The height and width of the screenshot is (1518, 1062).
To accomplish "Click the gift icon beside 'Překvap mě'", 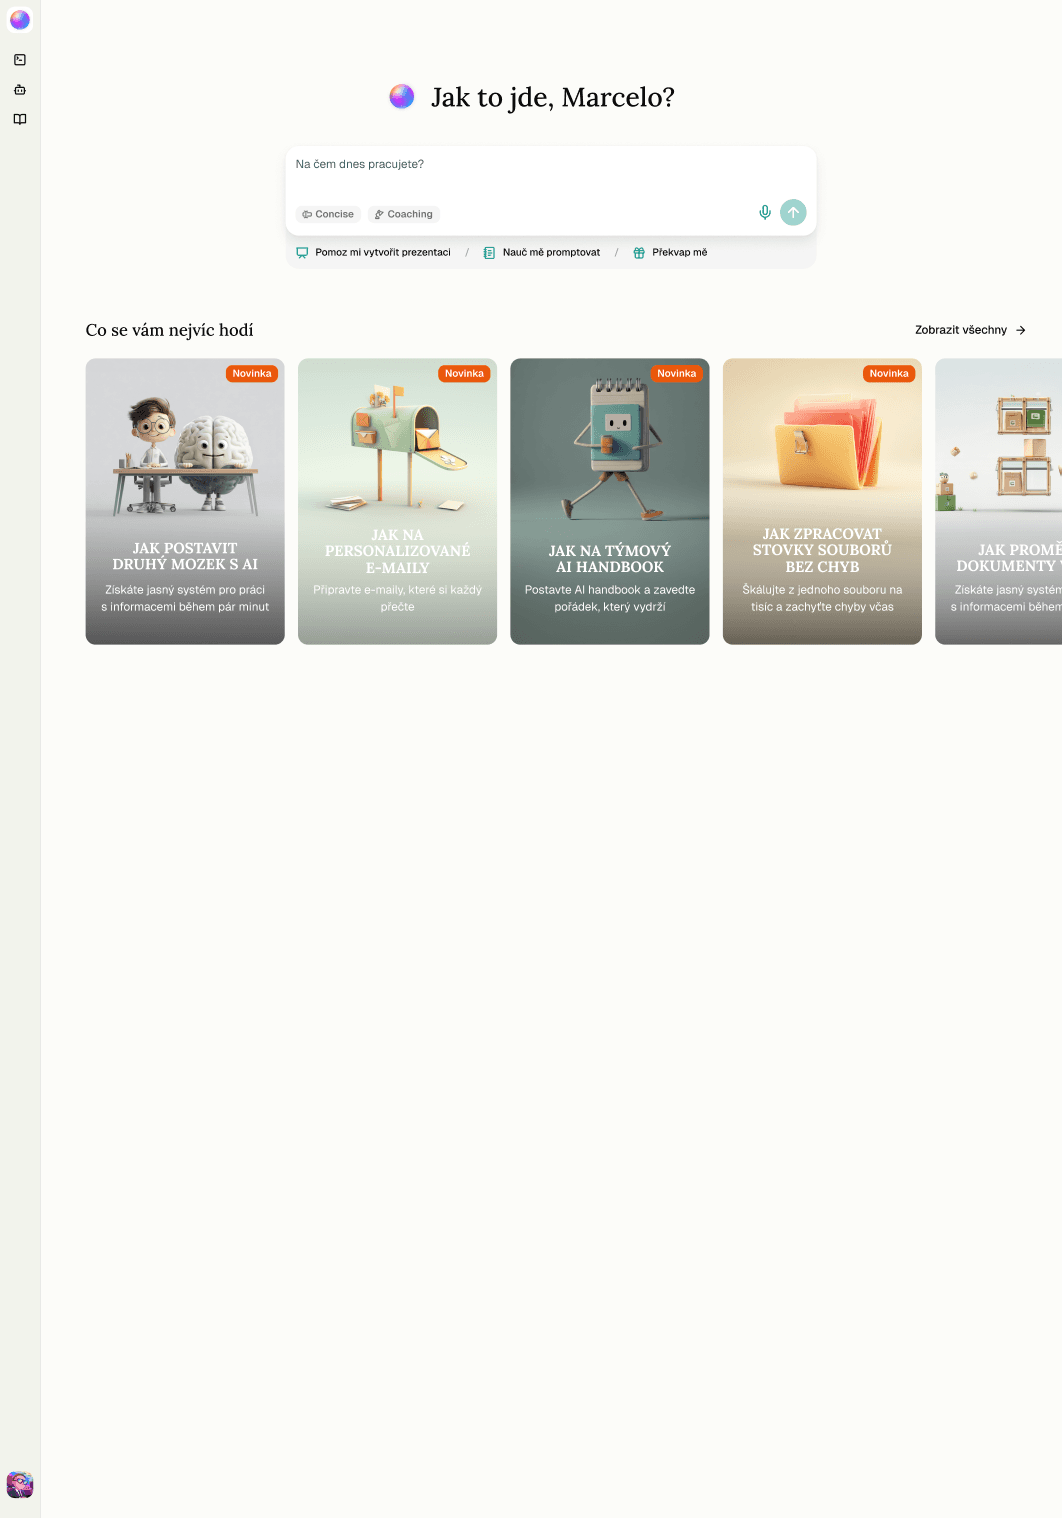I will [639, 253].
